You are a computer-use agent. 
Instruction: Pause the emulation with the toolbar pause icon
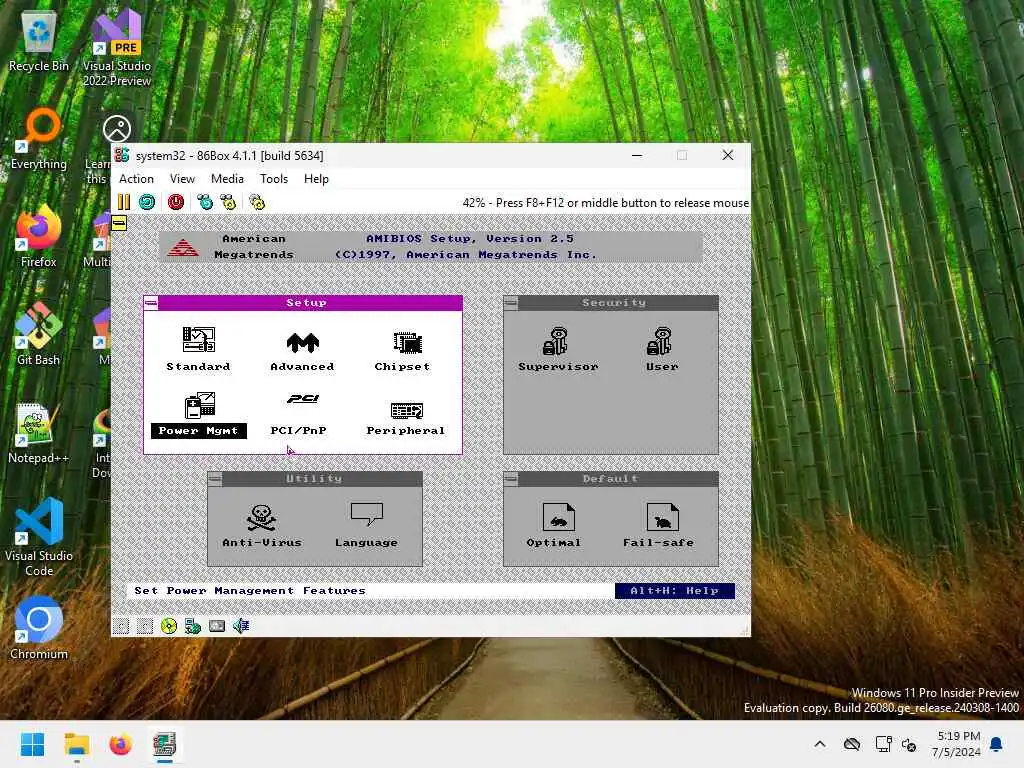tap(123, 202)
